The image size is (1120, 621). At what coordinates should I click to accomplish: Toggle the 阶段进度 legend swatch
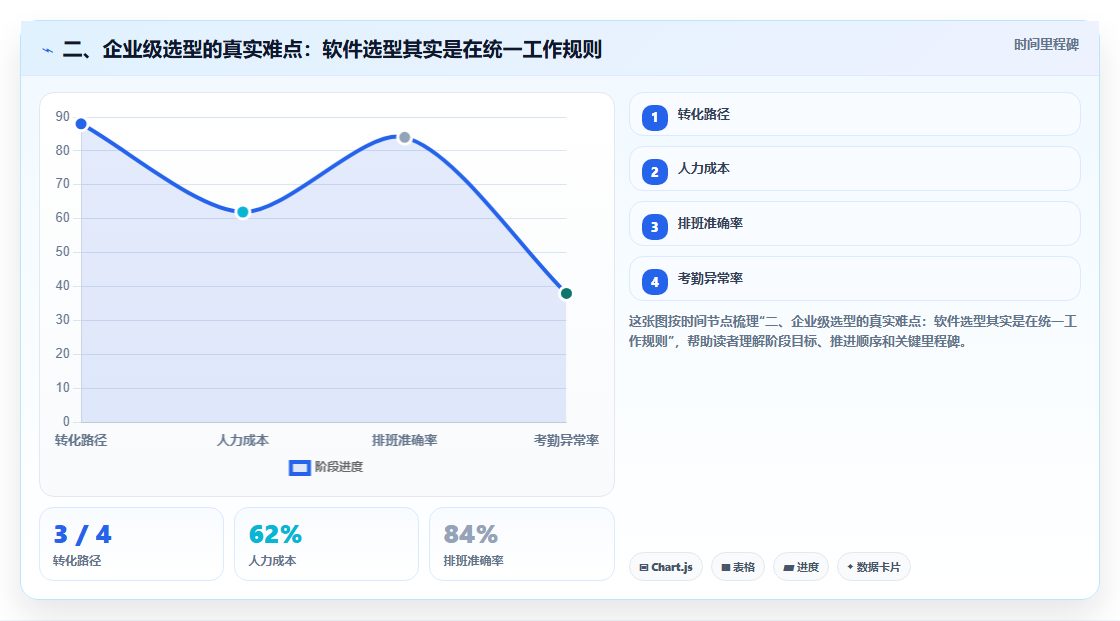click(x=299, y=467)
